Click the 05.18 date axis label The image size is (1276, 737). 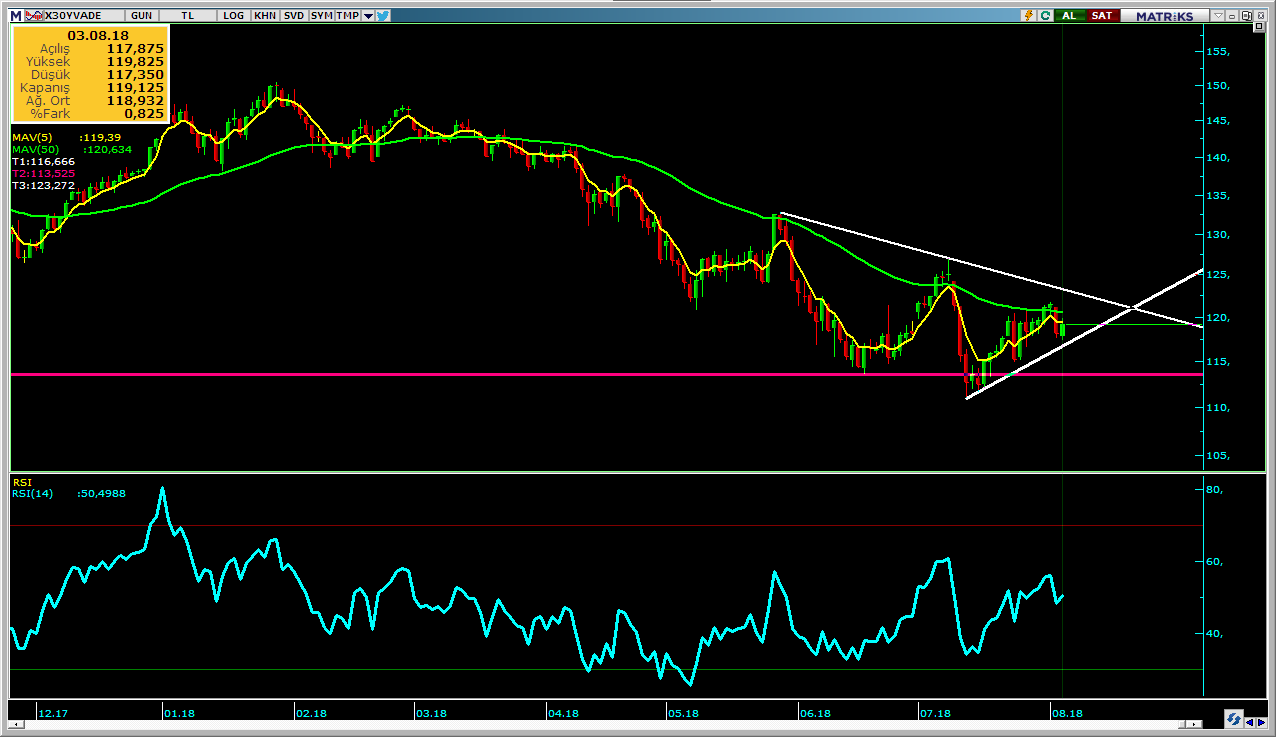(683, 713)
